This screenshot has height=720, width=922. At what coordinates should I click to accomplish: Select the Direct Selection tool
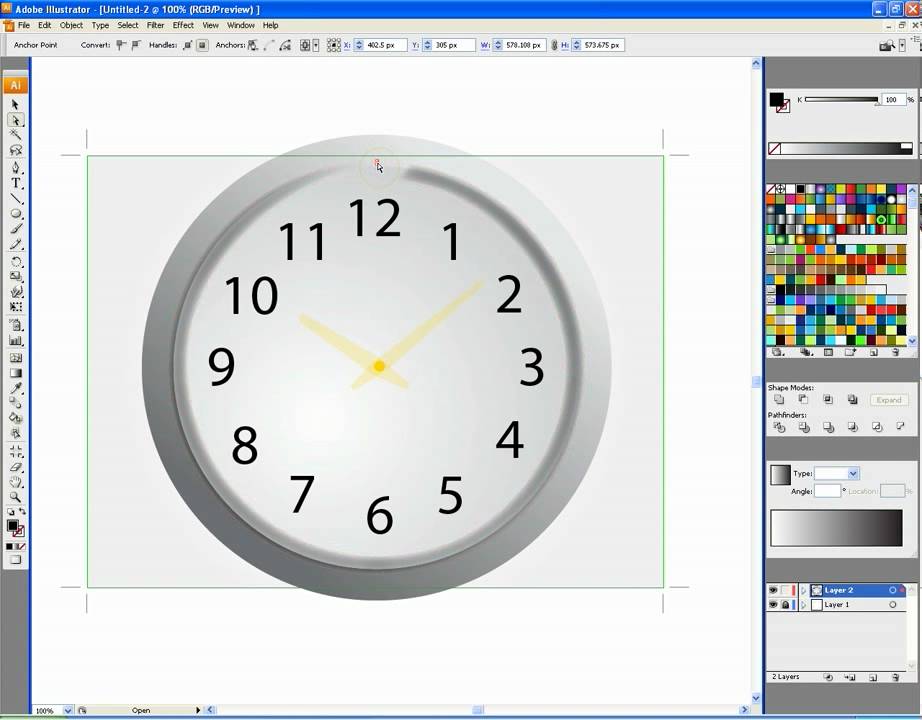pyautogui.click(x=15, y=120)
